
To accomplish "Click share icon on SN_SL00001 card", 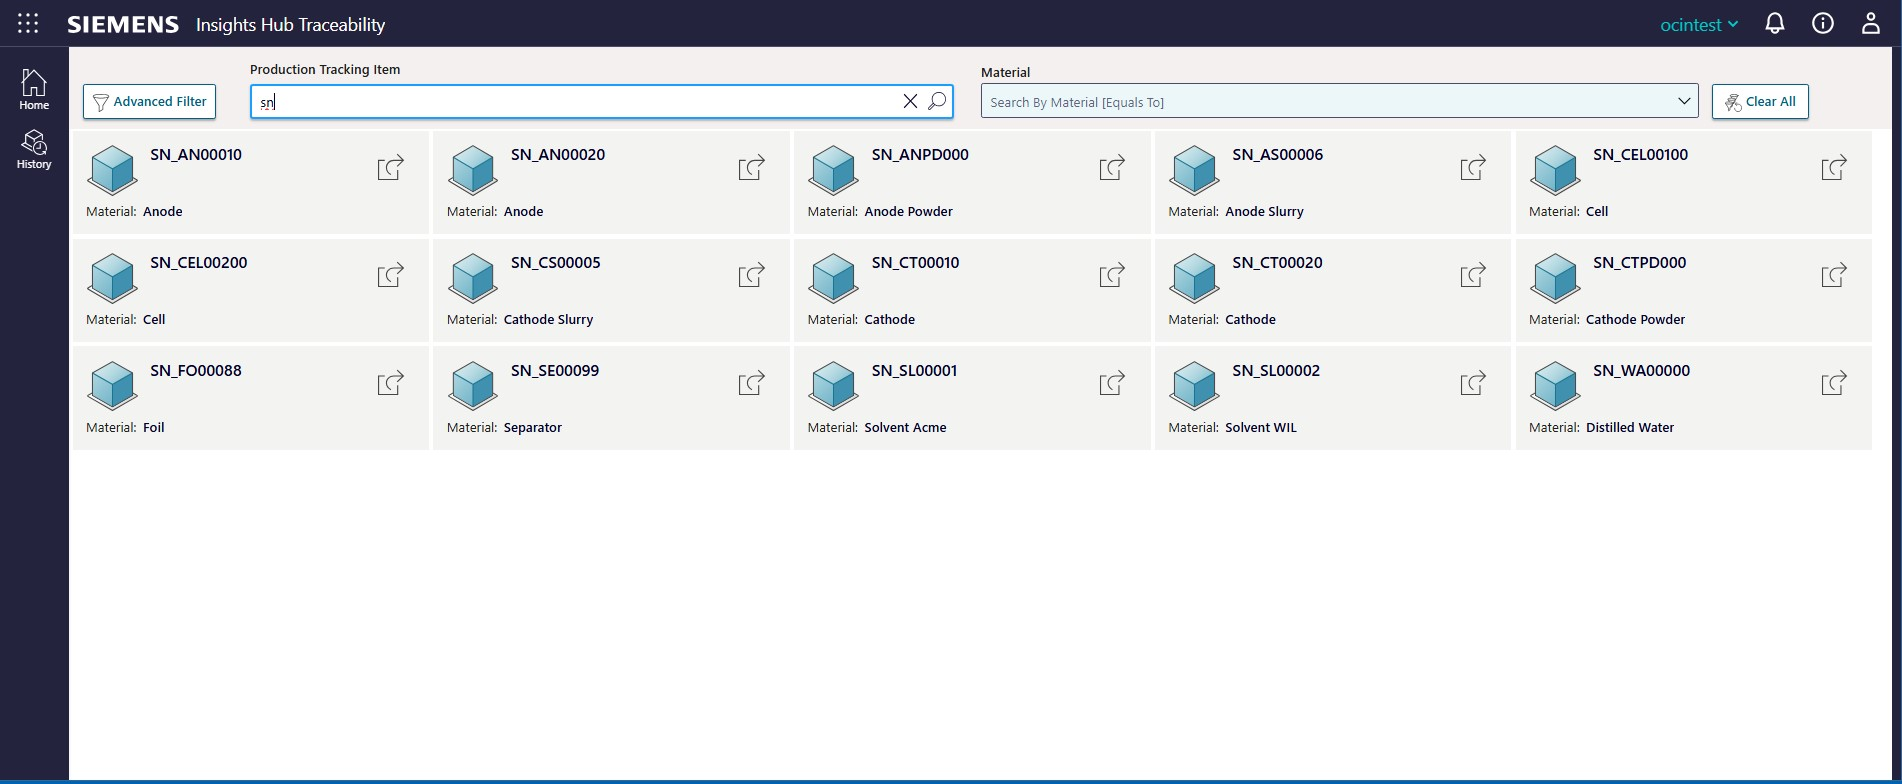I will (1112, 384).
